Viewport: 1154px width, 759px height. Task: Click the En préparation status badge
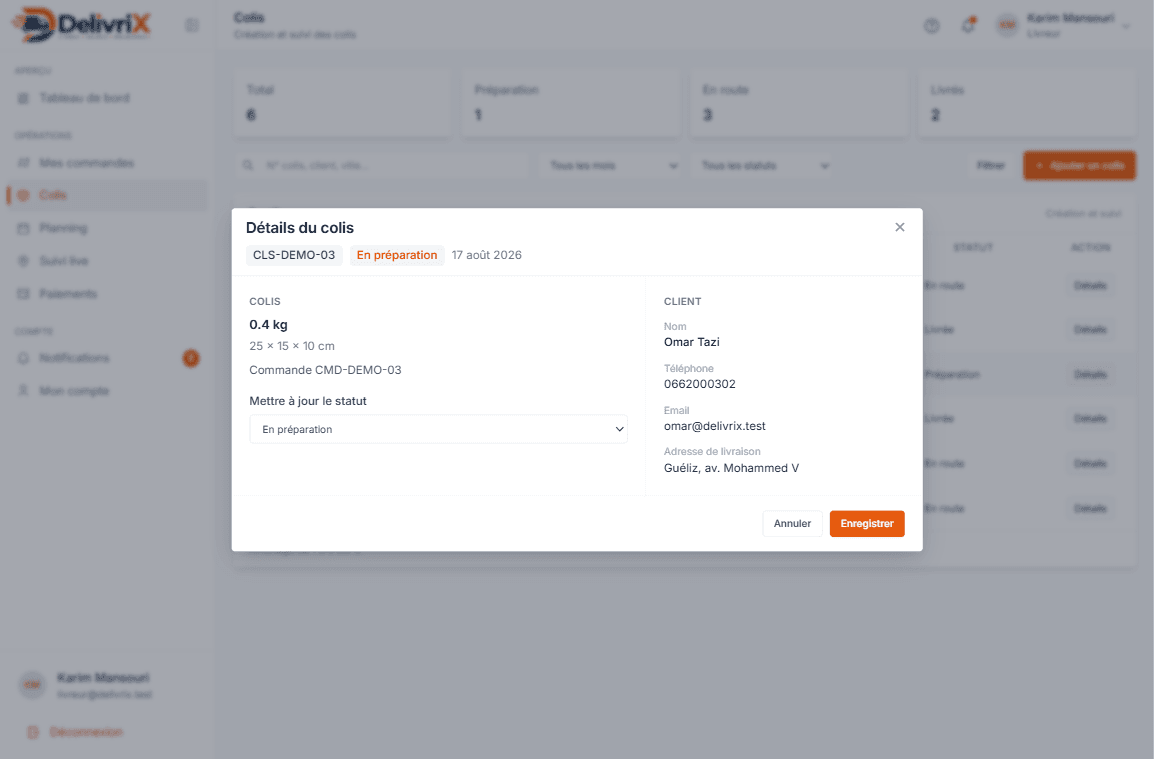[397, 255]
